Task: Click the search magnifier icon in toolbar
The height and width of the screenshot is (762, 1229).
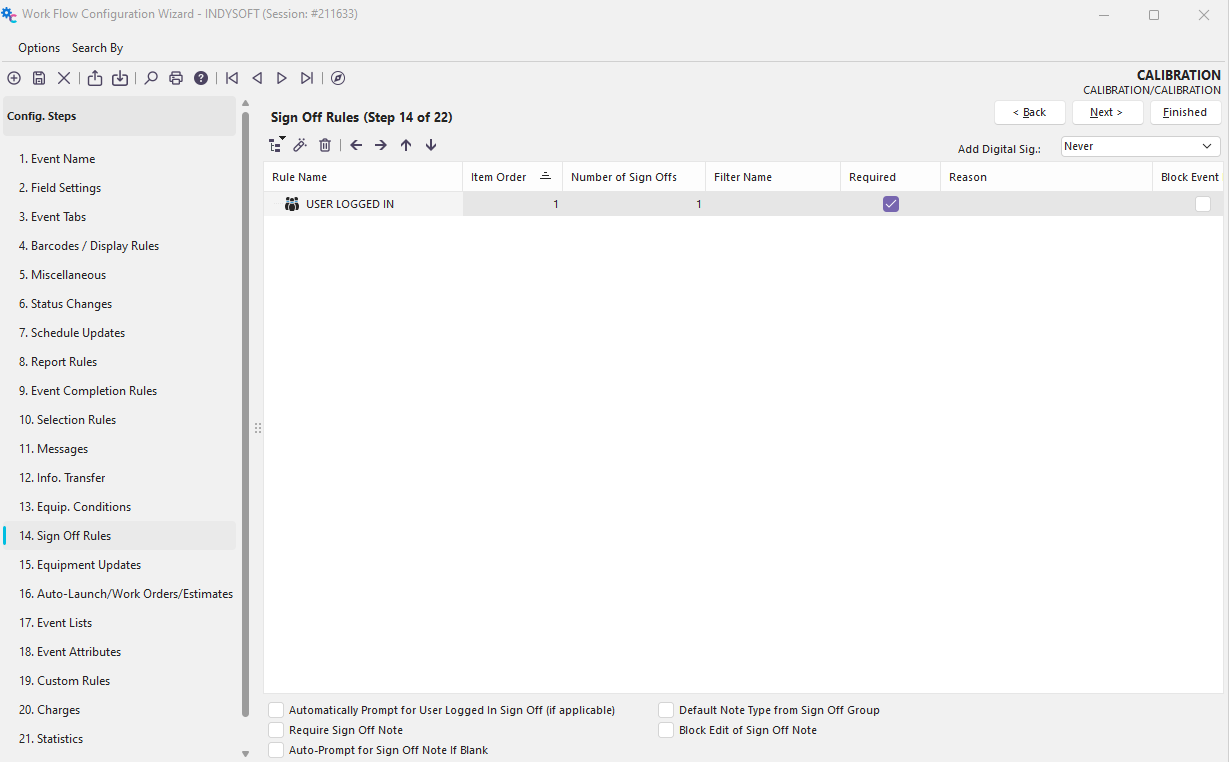Action: point(151,78)
